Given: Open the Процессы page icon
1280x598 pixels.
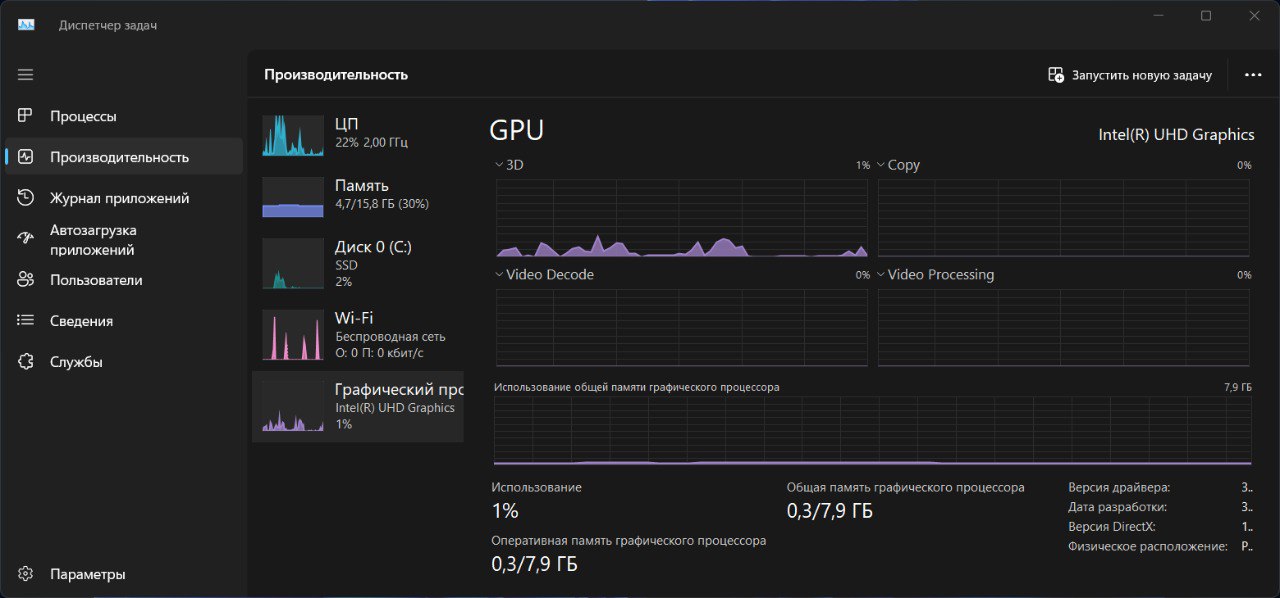Looking at the screenshot, I should click(26, 116).
